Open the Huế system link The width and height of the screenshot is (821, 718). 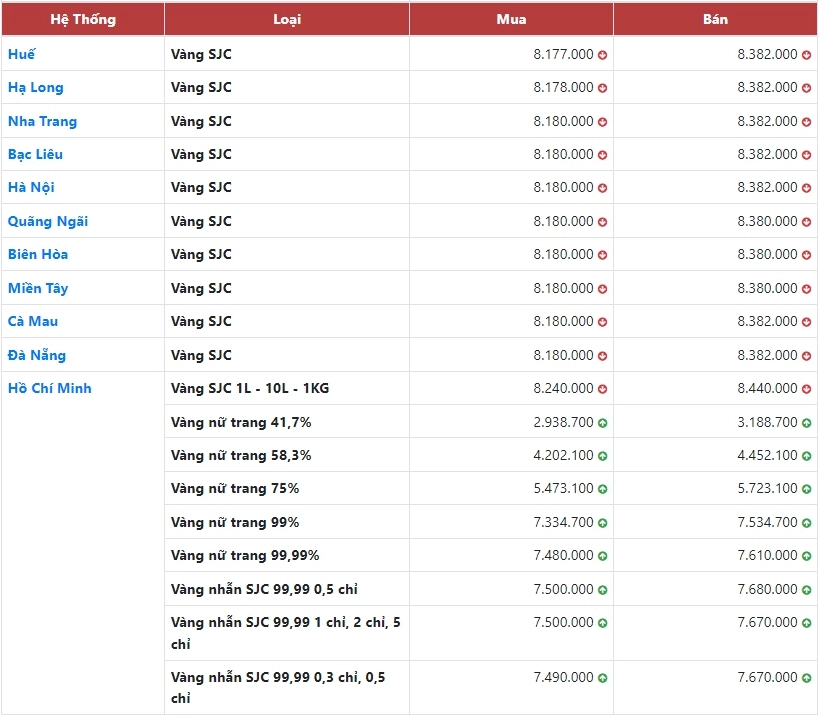[x=21, y=54]
